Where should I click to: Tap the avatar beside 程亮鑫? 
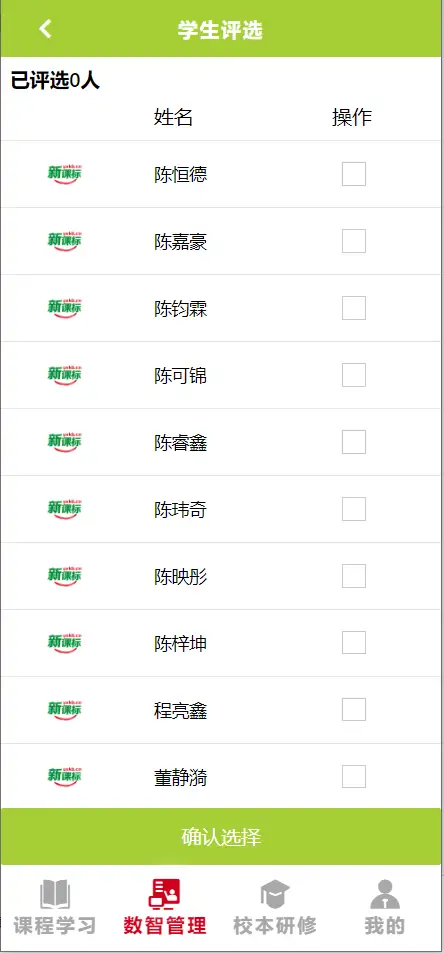[64, 709]
